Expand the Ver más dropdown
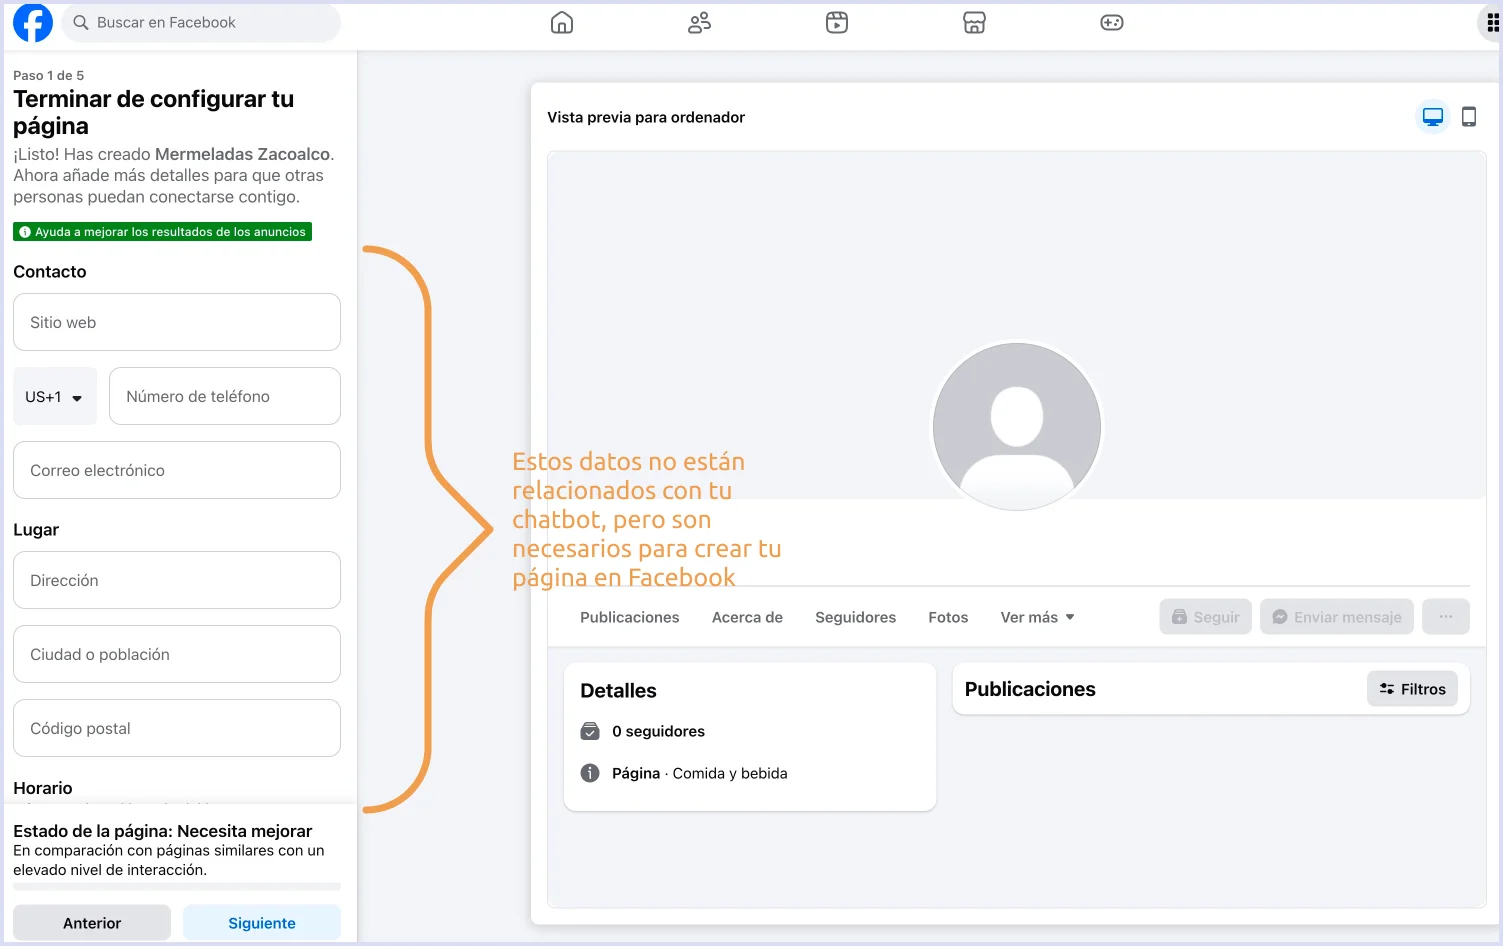 pos(1038,617)
